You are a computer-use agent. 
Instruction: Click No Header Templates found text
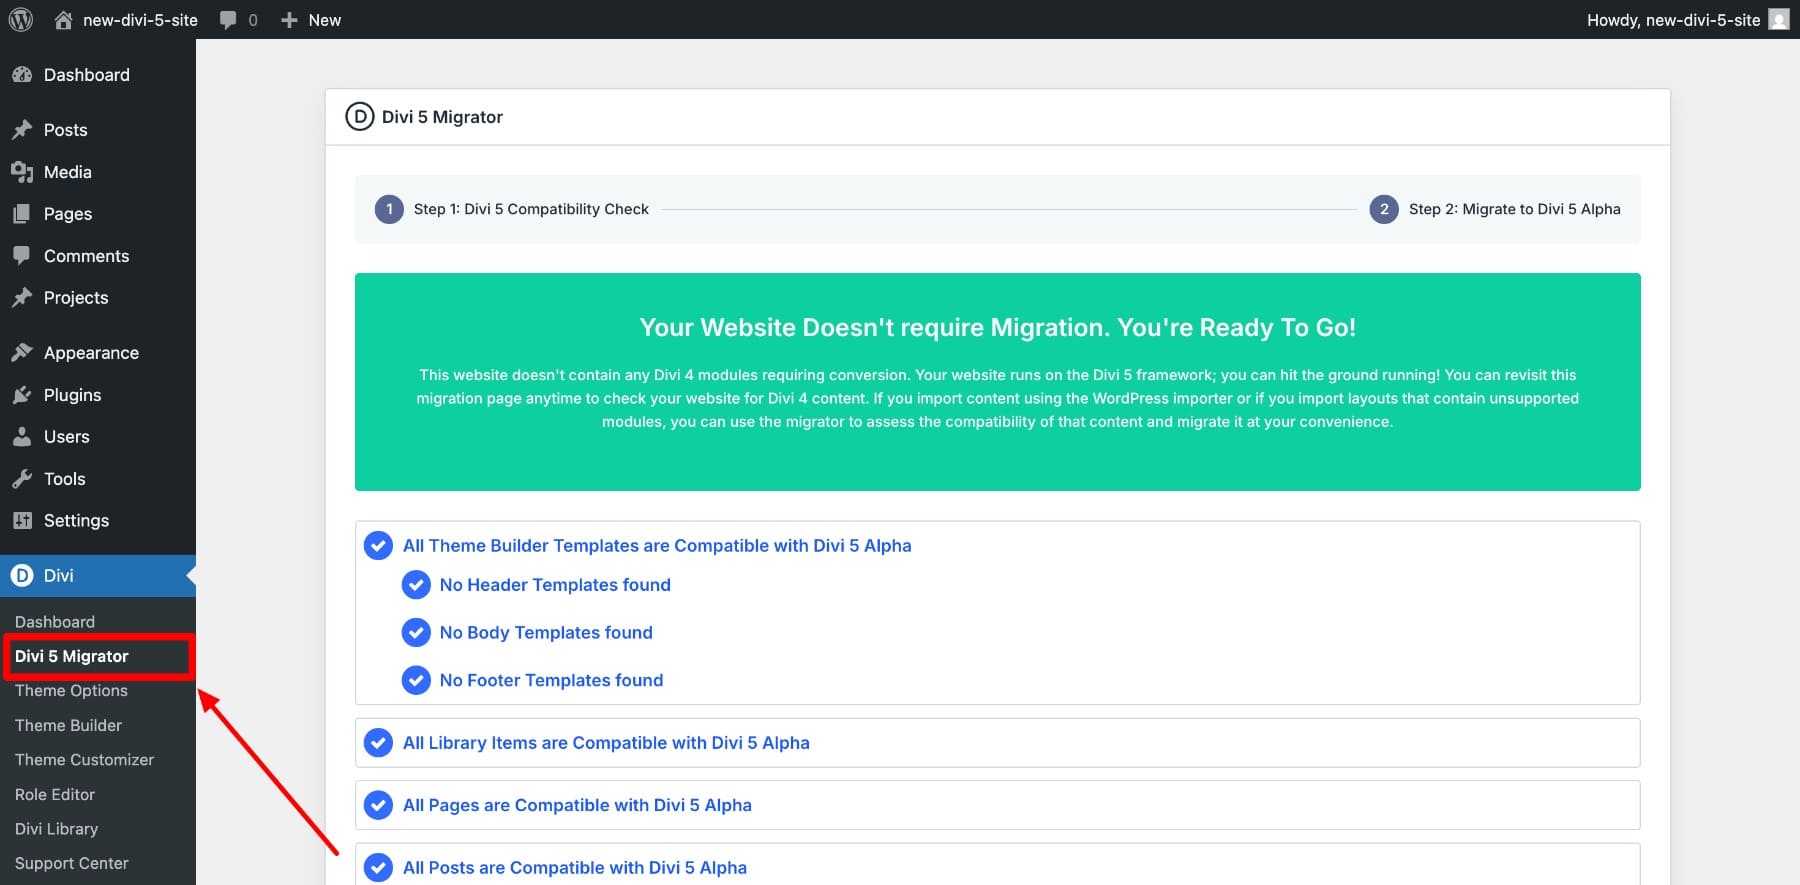[x=555, y=585]
